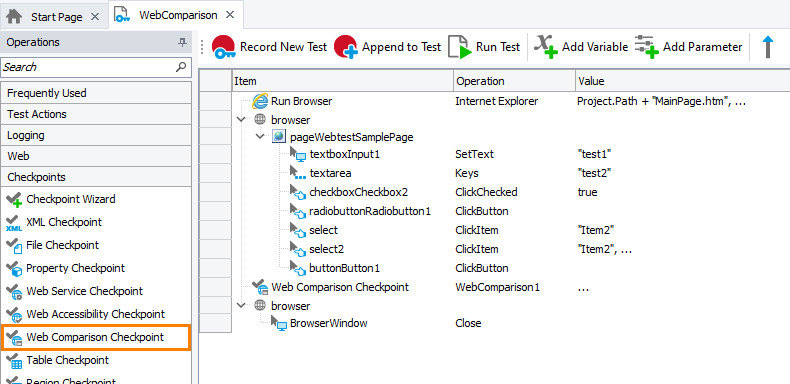
Task: Click the Operations panel title
Action: click(x=33, y=43)
